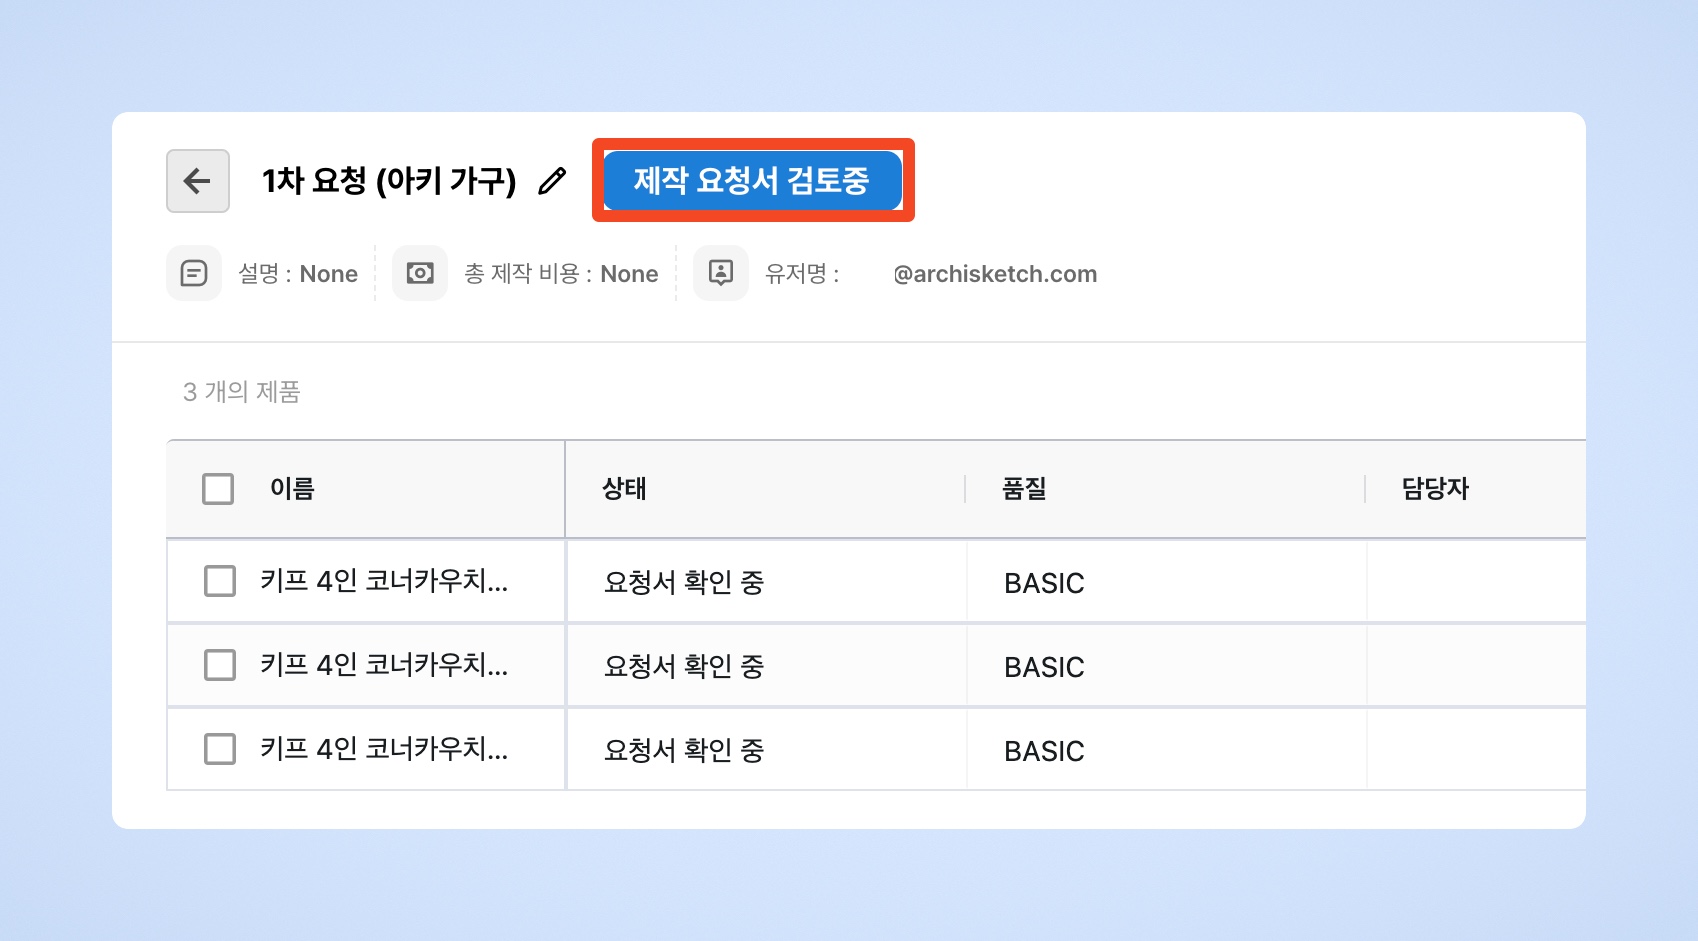Check the first product row checkbox
Image resolution: width=1698 pixels, height=941 pixels.
[x=220, y=581]
